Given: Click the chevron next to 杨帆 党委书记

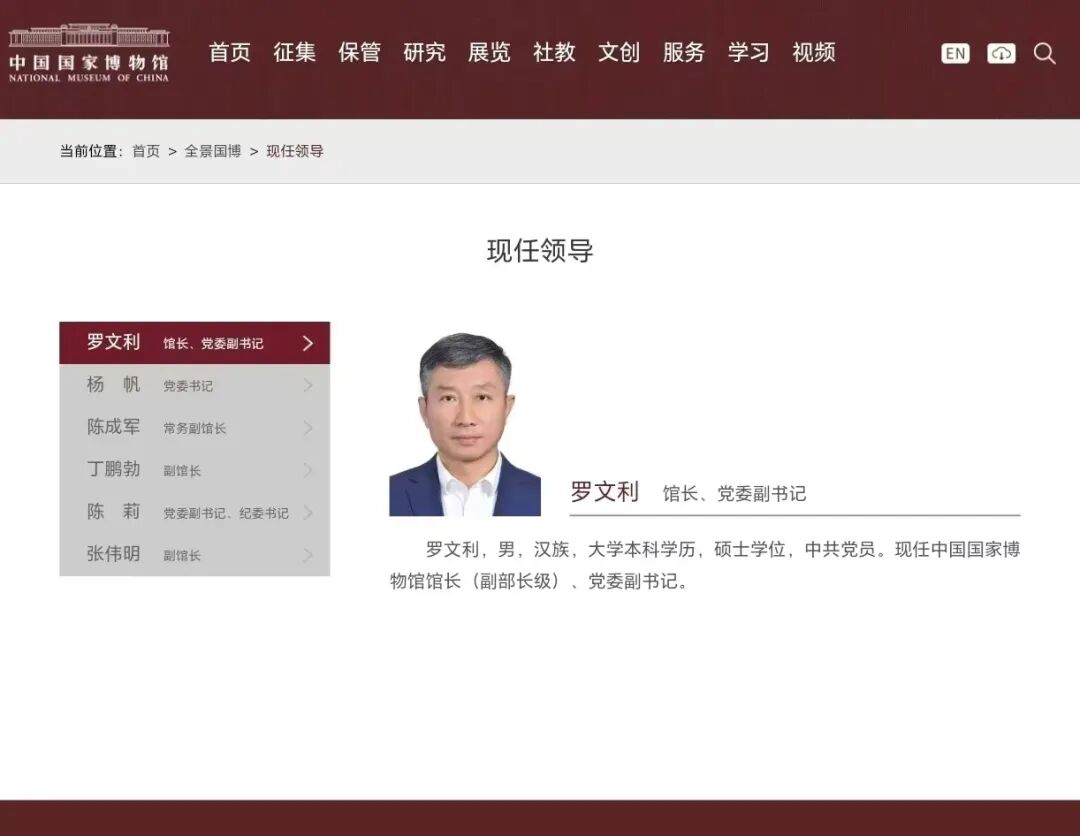Looking at the screenshot, I should click(x=307, y=386).
